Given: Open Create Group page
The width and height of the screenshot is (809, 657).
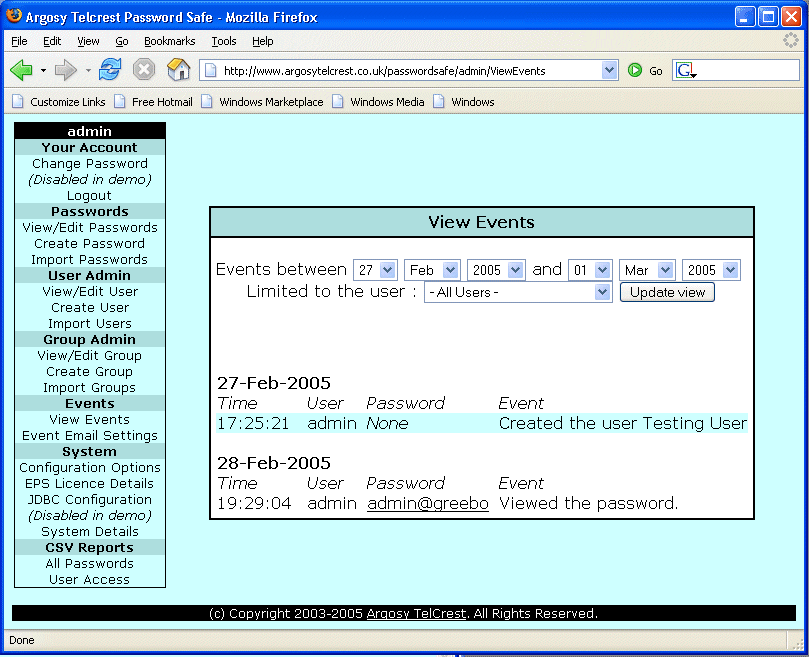Looking at the screenshot, I should pyautogui.click(x=89, y=372).
